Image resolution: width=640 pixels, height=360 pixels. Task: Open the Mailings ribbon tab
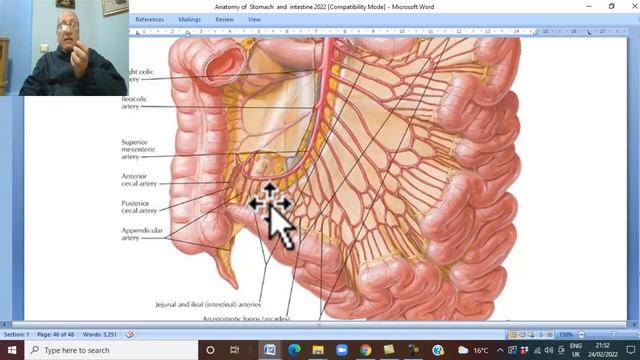click(189, 20)
